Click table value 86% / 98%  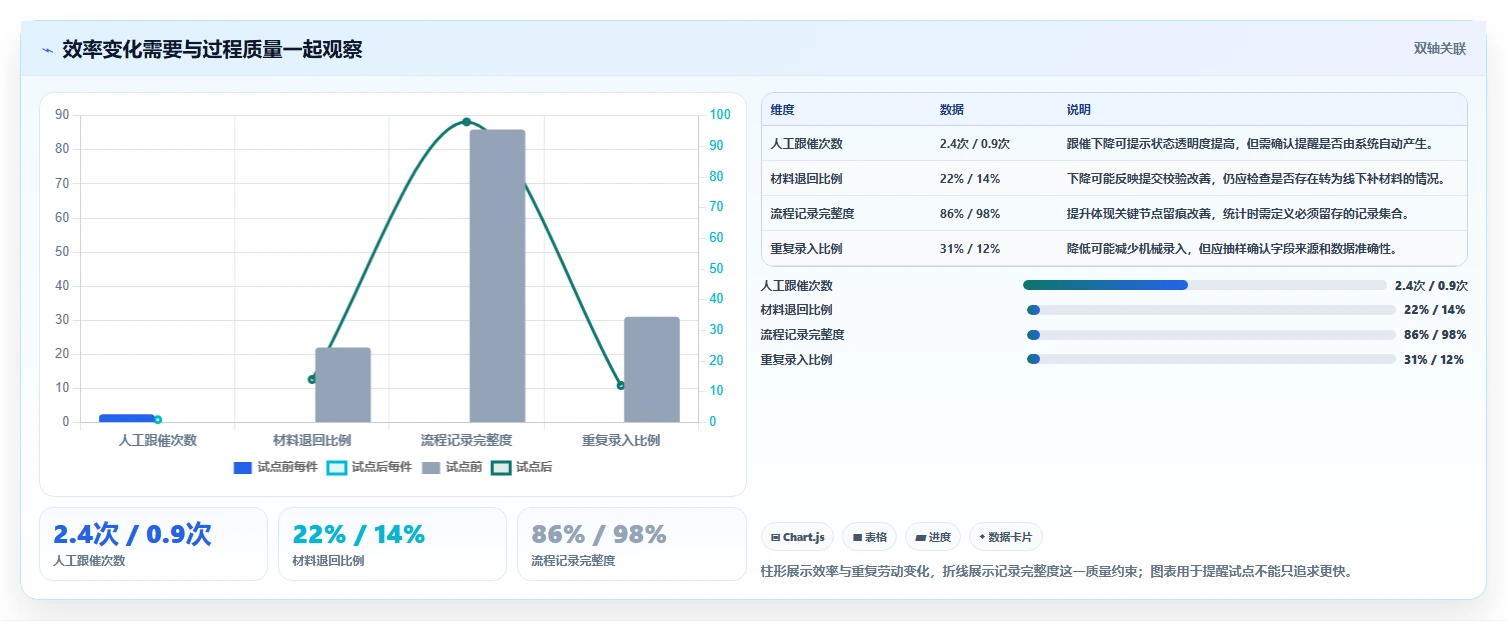970,214
